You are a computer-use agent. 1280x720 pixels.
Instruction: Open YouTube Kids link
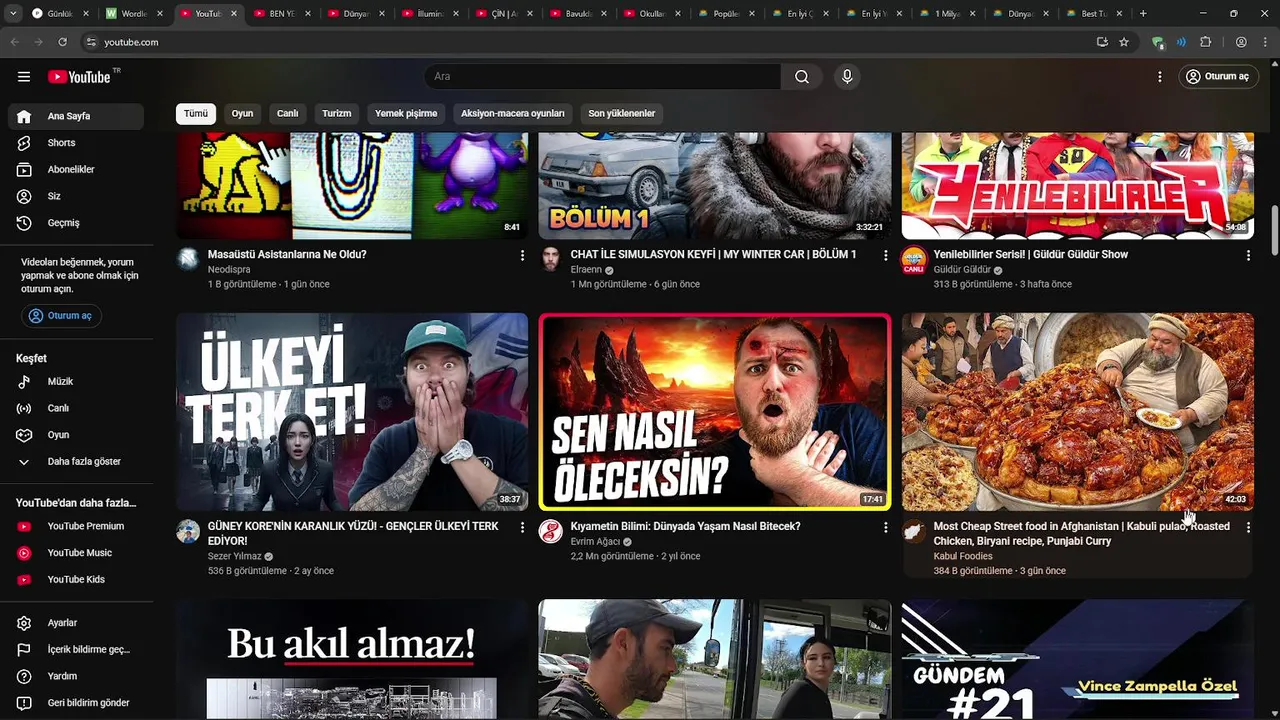76,580
